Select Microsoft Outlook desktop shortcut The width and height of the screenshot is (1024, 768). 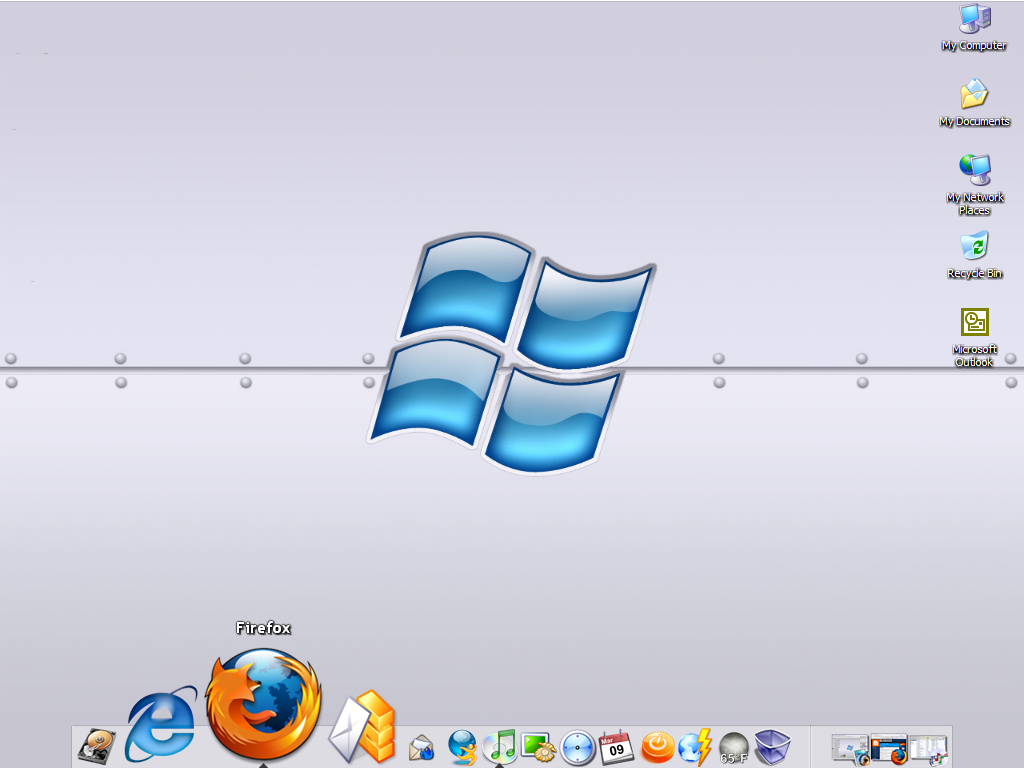point(974,330)
